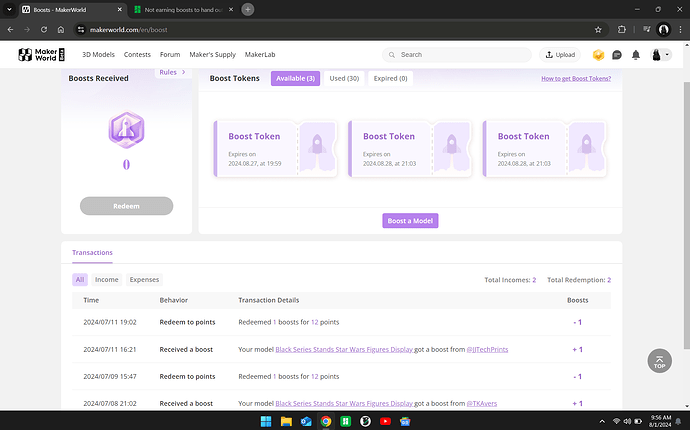Click the search magnifier icon
The image size is (690, 430).
pos(392,55)
